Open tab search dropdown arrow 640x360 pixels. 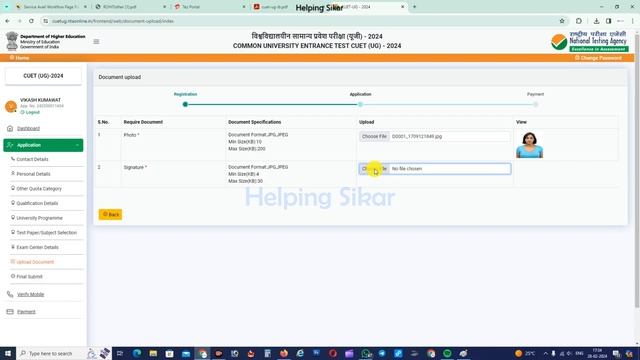coord(6,7)
